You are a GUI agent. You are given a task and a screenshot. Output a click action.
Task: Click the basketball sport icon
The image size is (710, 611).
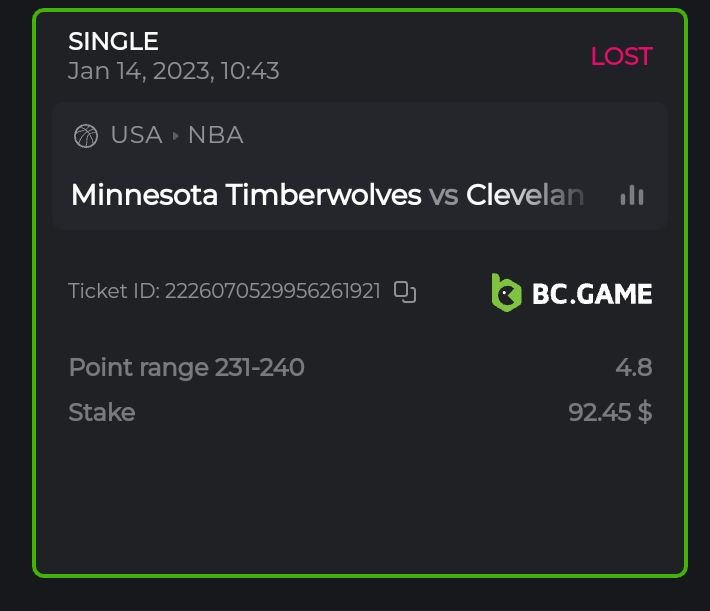click(86, 135)
